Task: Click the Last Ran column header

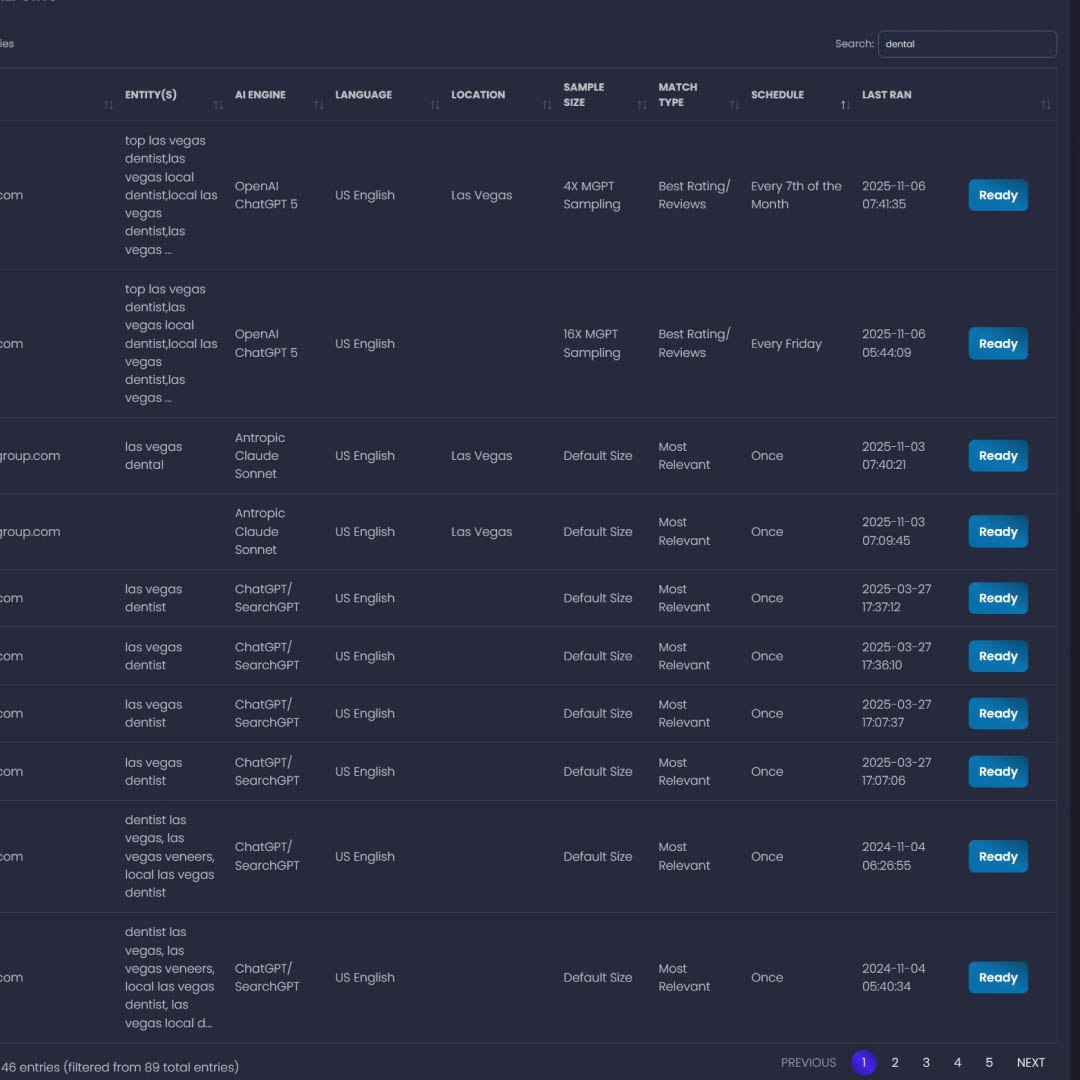Action: pyautogui.click(x=886, y=95)
